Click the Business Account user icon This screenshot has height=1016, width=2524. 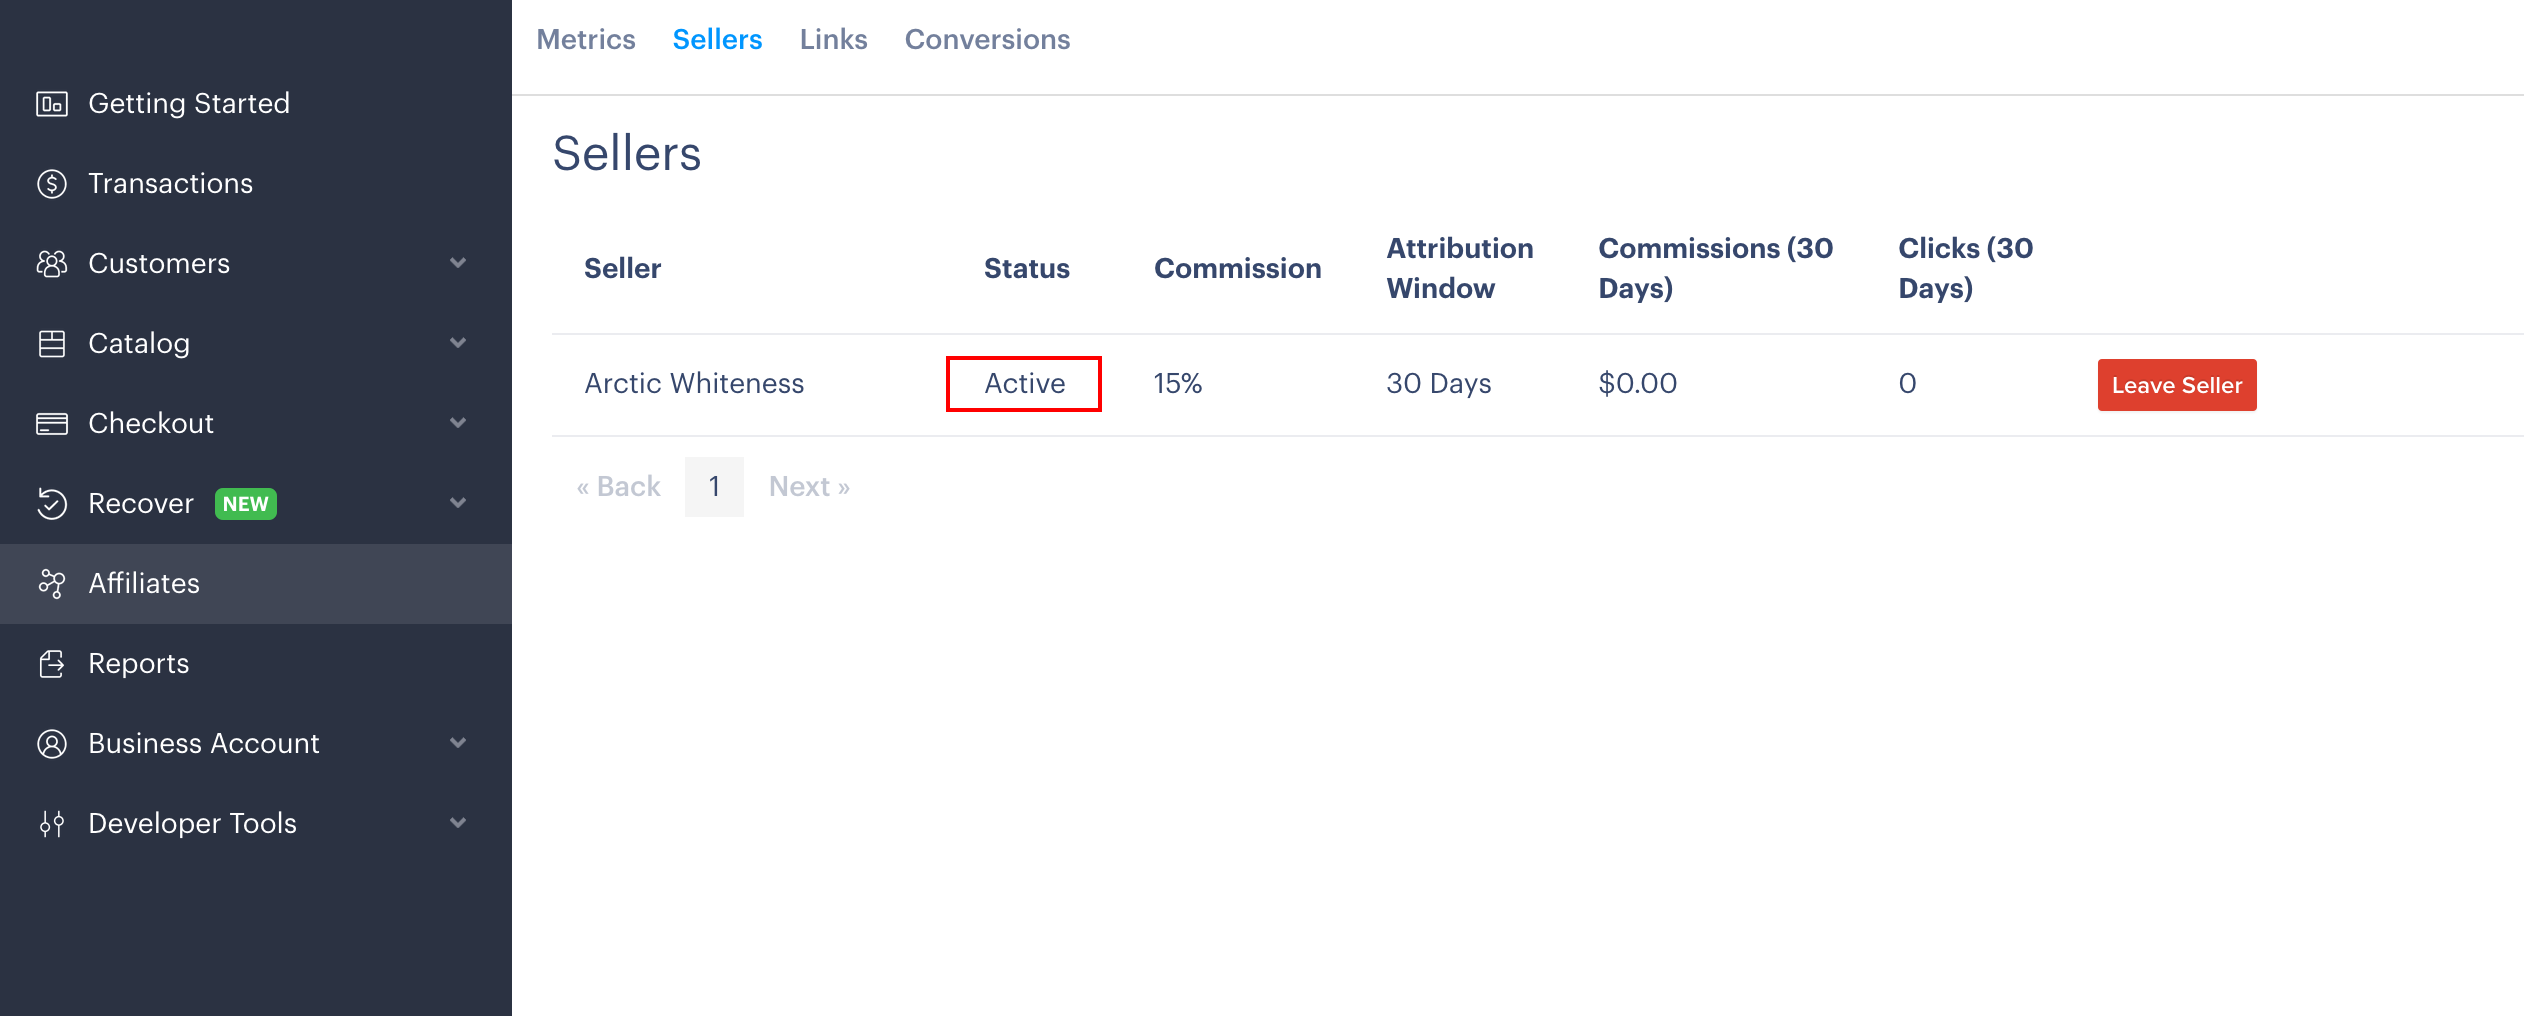point(52,744)
